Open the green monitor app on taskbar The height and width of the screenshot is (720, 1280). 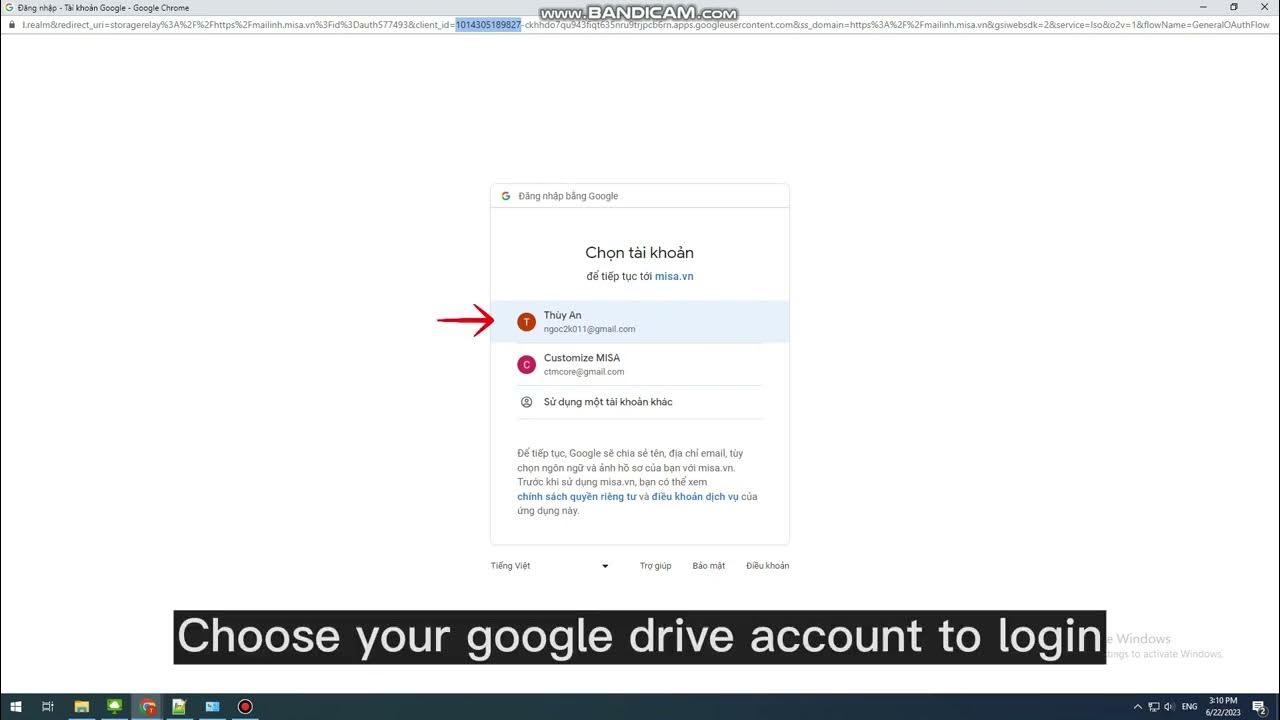tap(115, 707)
